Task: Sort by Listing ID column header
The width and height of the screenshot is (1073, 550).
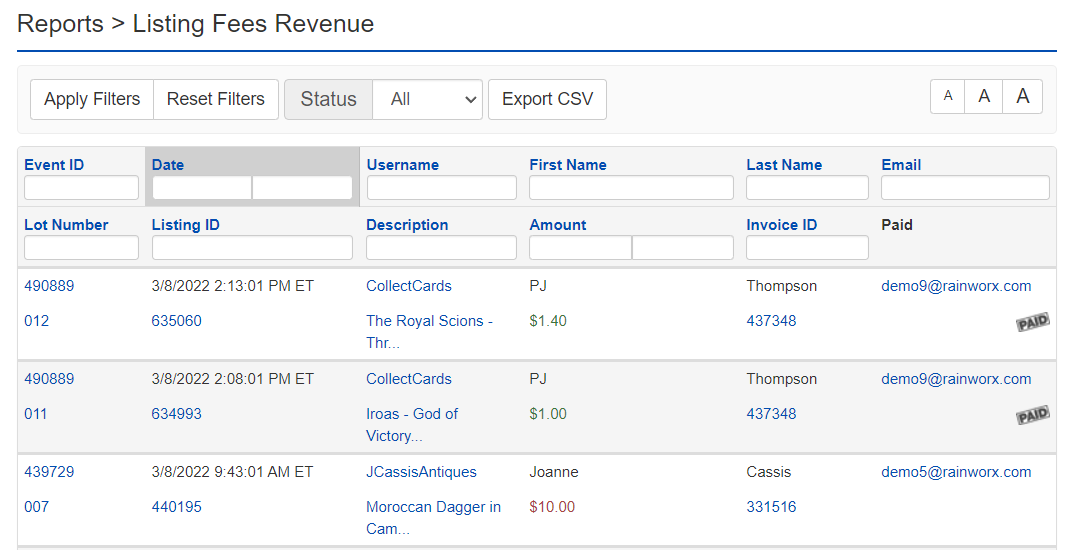Action: pyautogui.click(x=185, y=225)
